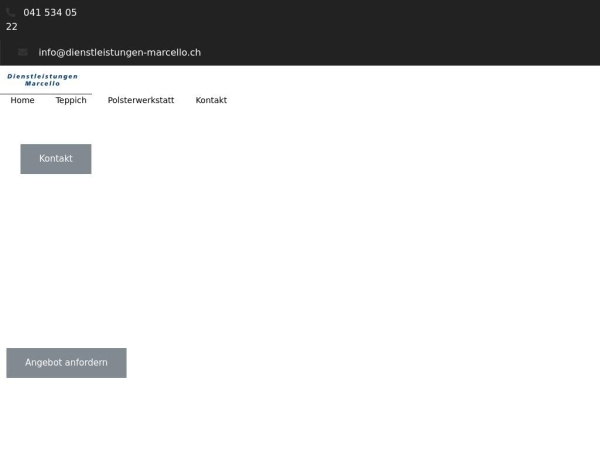Select Polsterwerkstatt in the navigation
The width and height of the screenshot is (600, 450).
(x=141, y=100)
